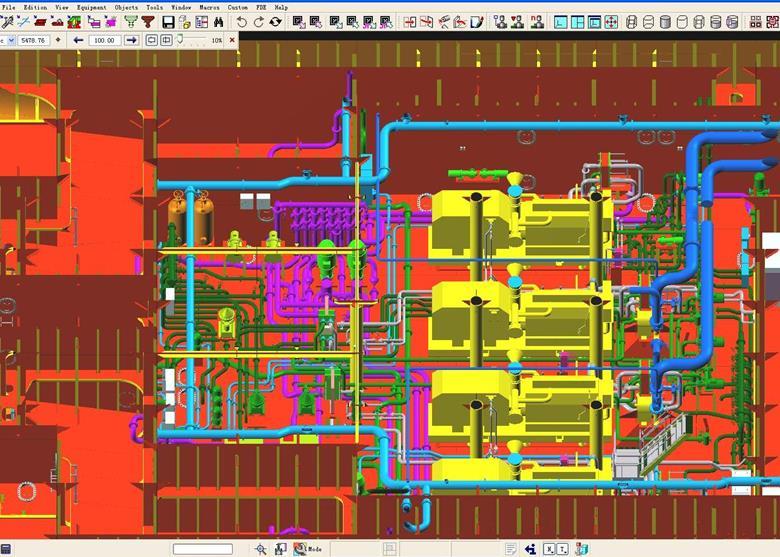Expand the Objects menu
This screenshot has width=780, height=557.
point(127,6)
